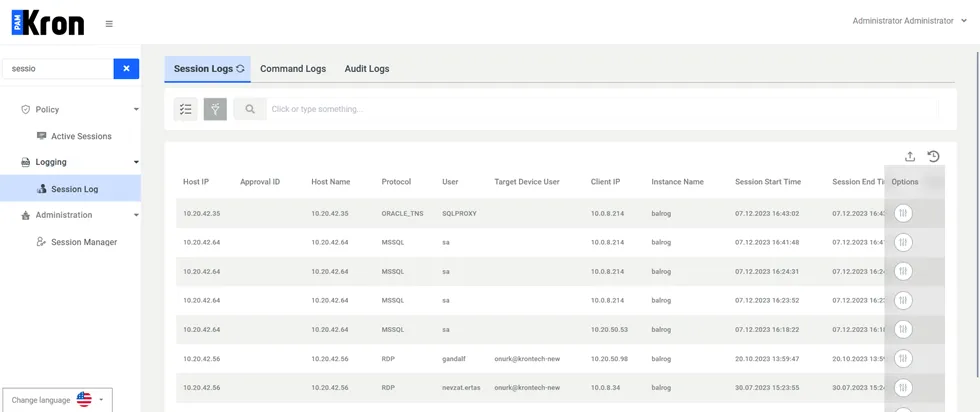Click the Client IP 10.20.50.53 cell

tap(609, 329)
